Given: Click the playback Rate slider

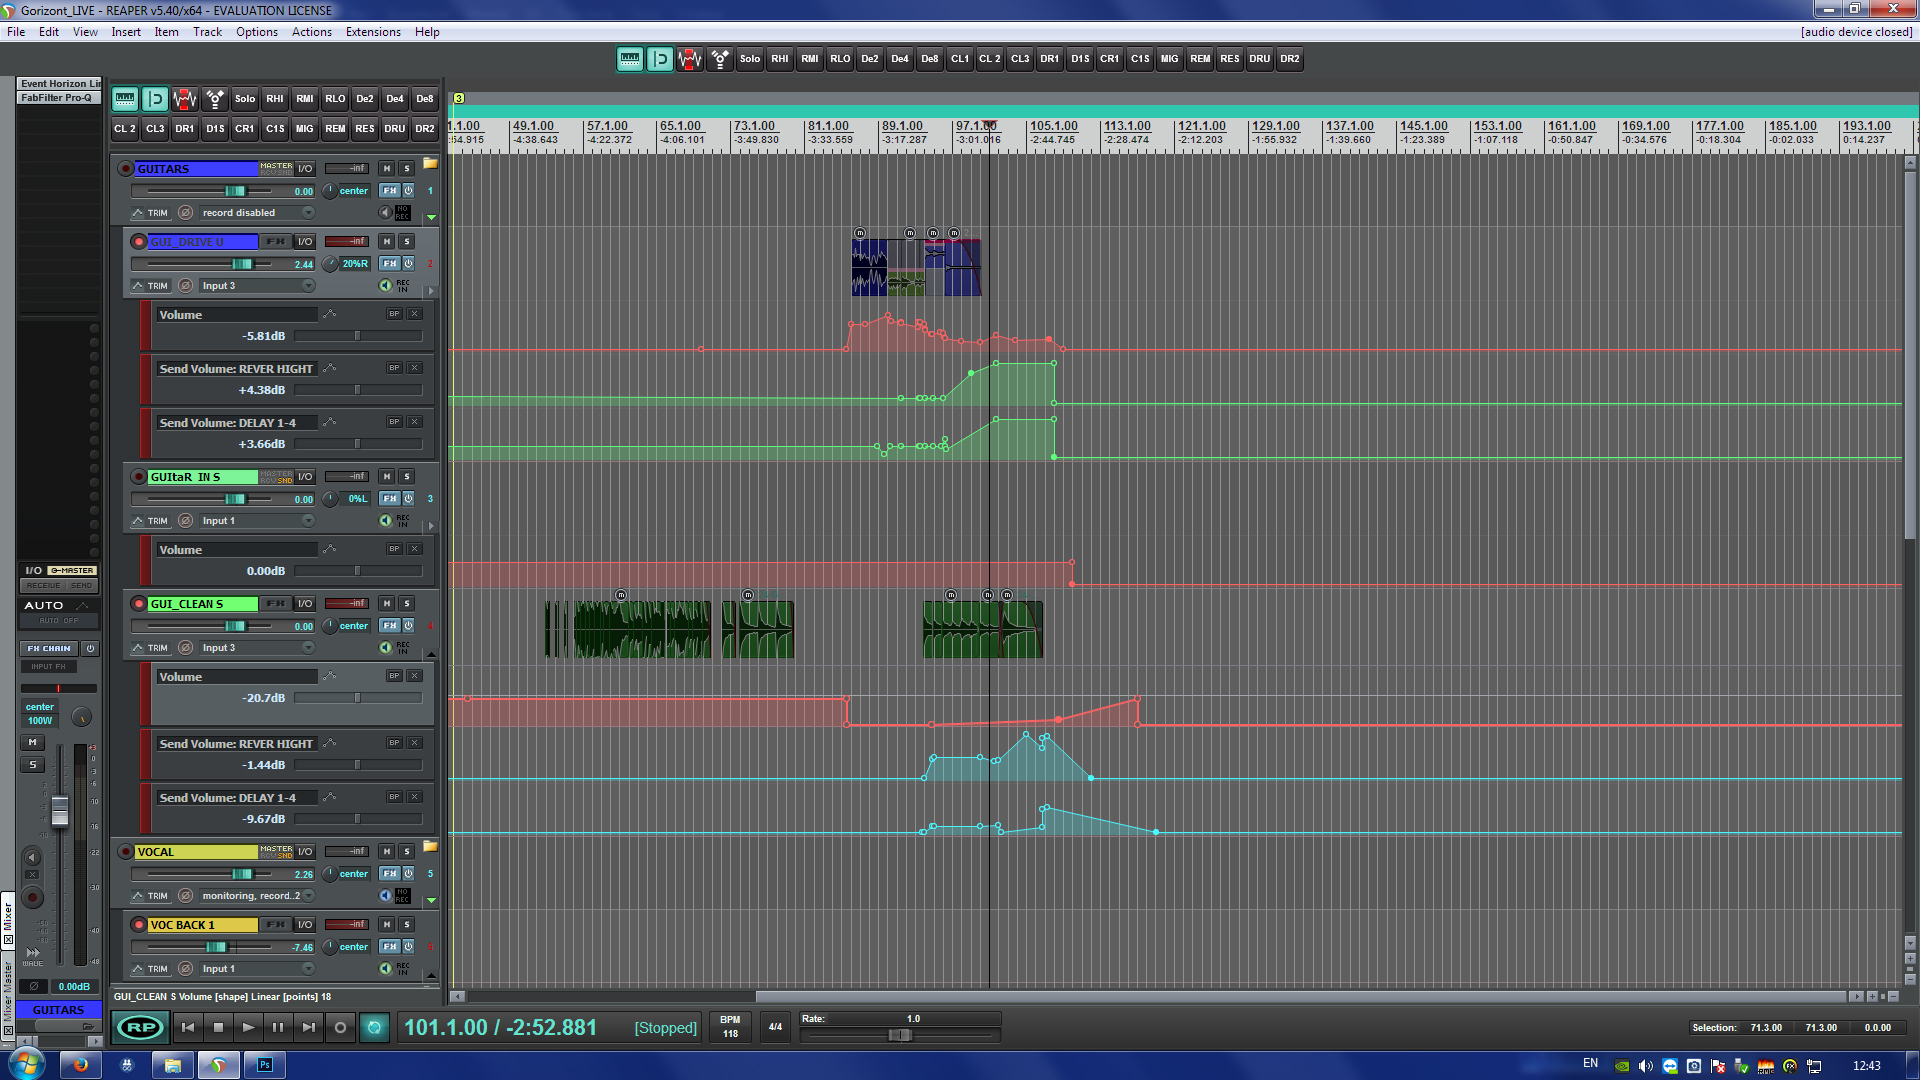Looking at the screenshot, I should tap(900, 1035).
